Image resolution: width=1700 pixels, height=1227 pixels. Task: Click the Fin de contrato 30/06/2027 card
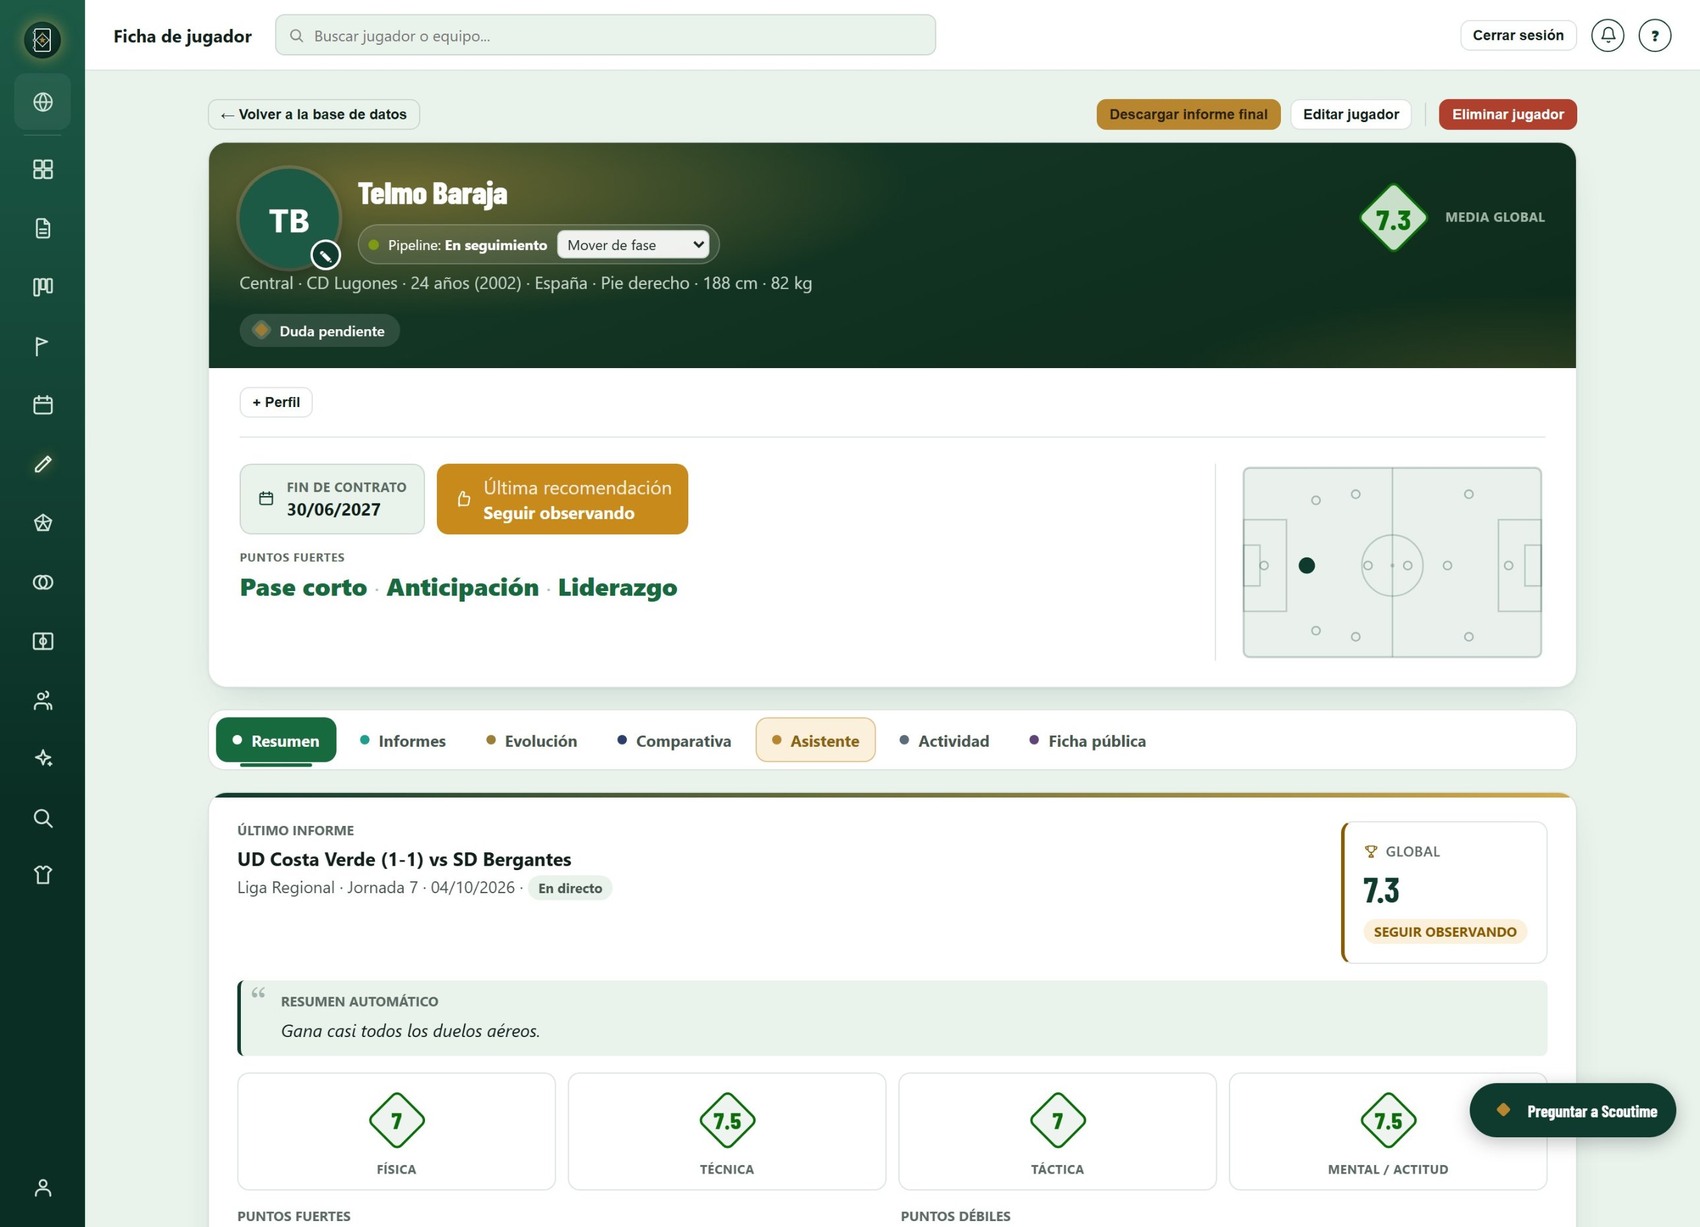332,499
